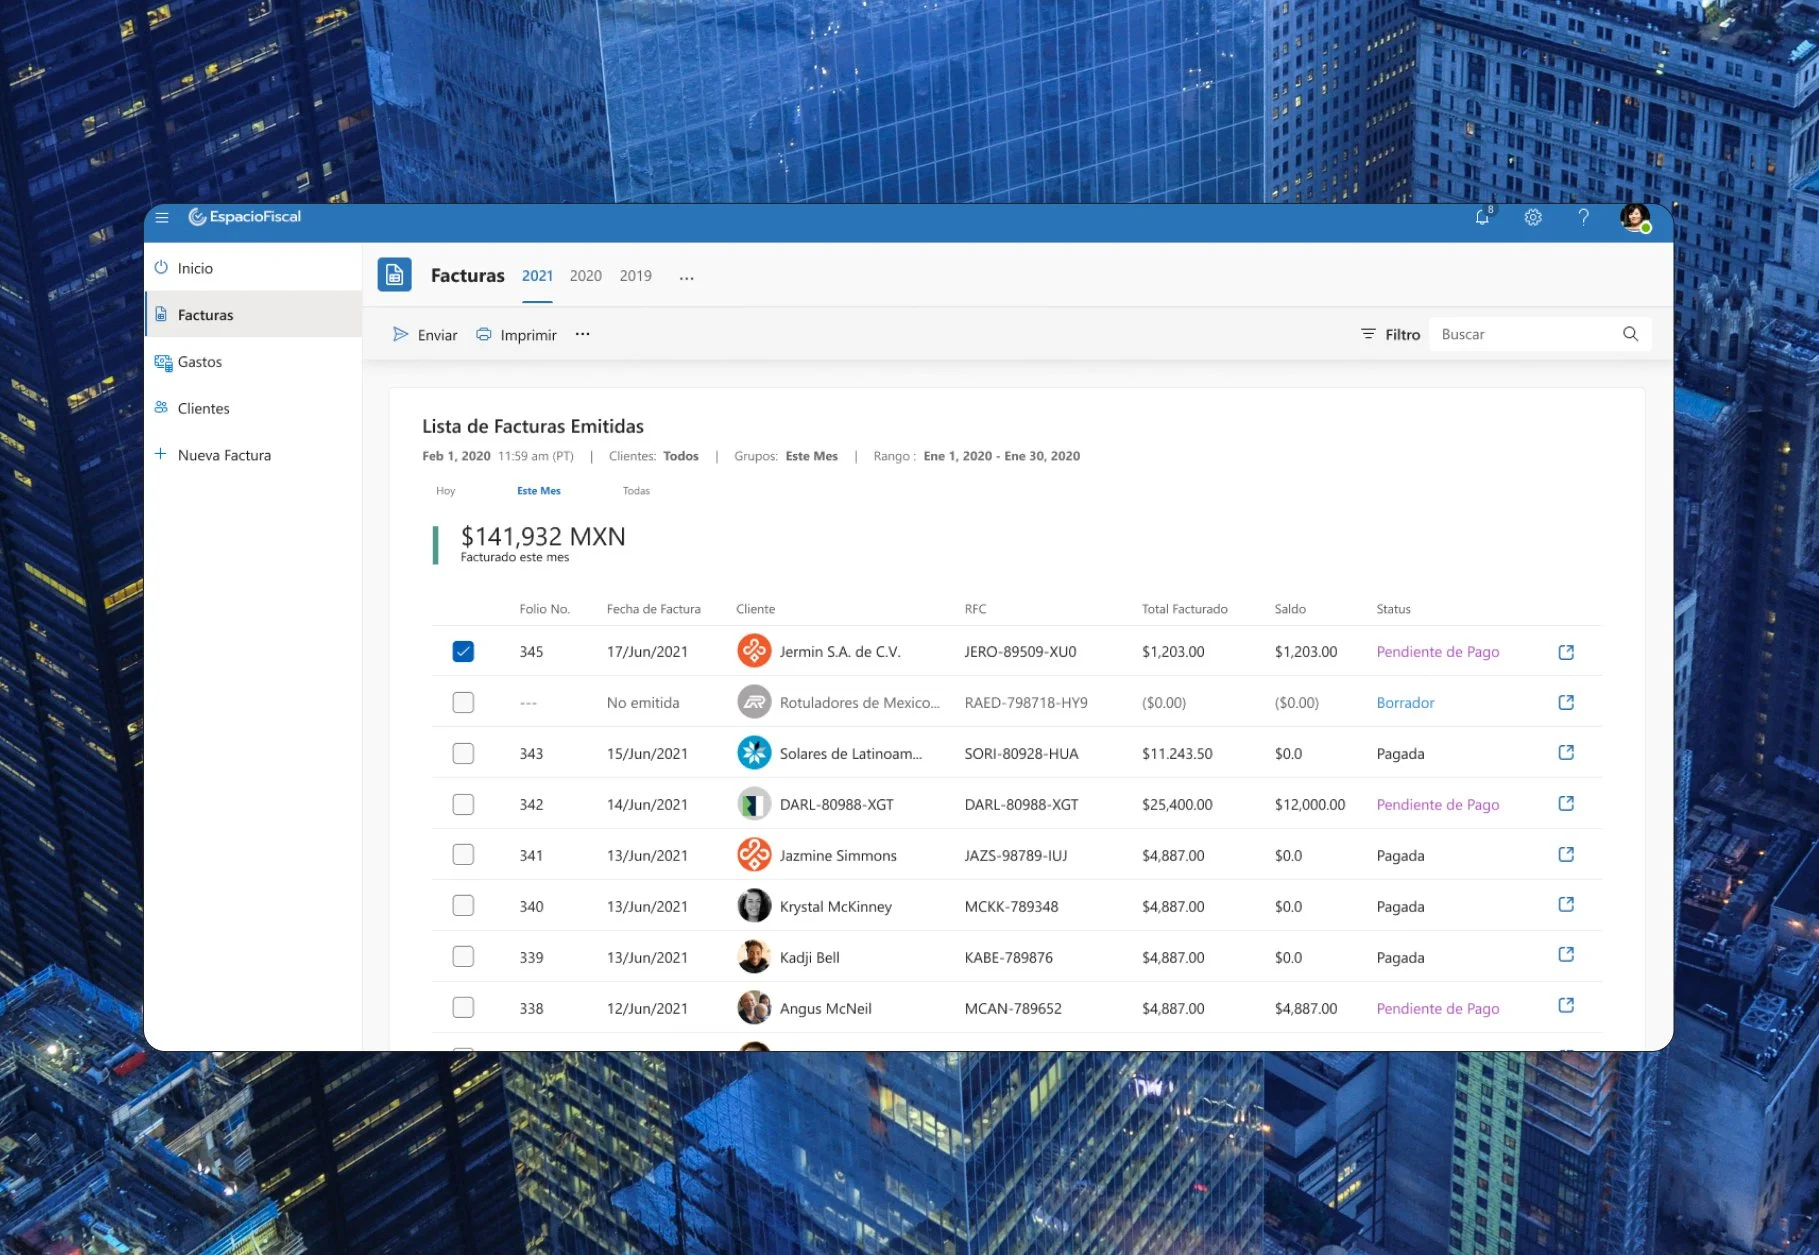The width and height of the screenshot is (1819, 1255).
Task: Open more toolbar actions ellipsis beside Imprimir
Action: pos(582,334)
